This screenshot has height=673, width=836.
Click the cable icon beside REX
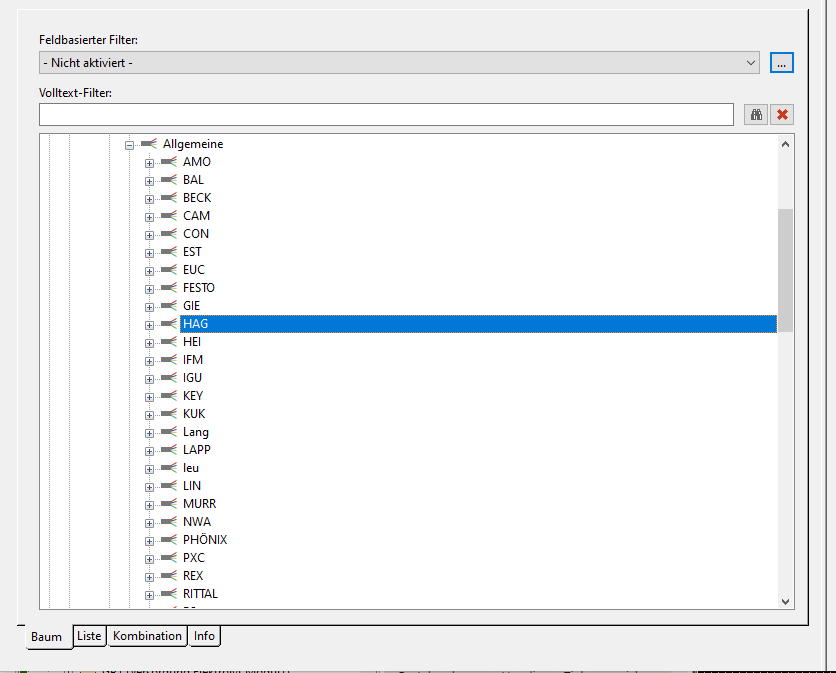click(x=169, y=575)
